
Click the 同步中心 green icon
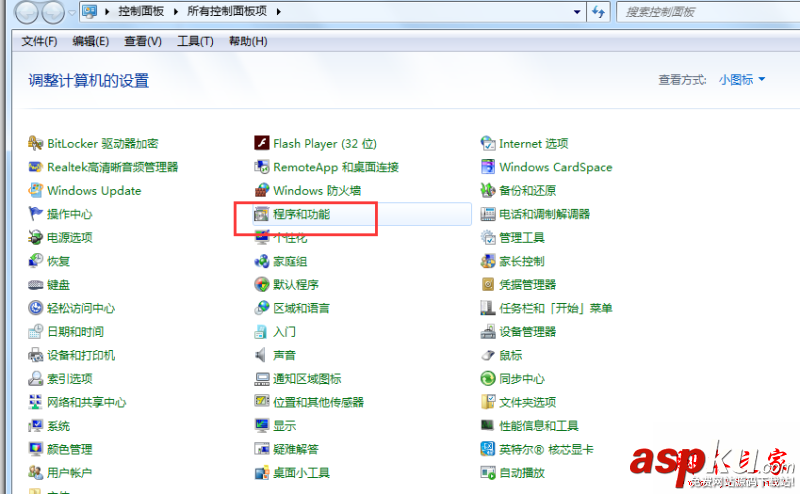[x=488, y=379]
